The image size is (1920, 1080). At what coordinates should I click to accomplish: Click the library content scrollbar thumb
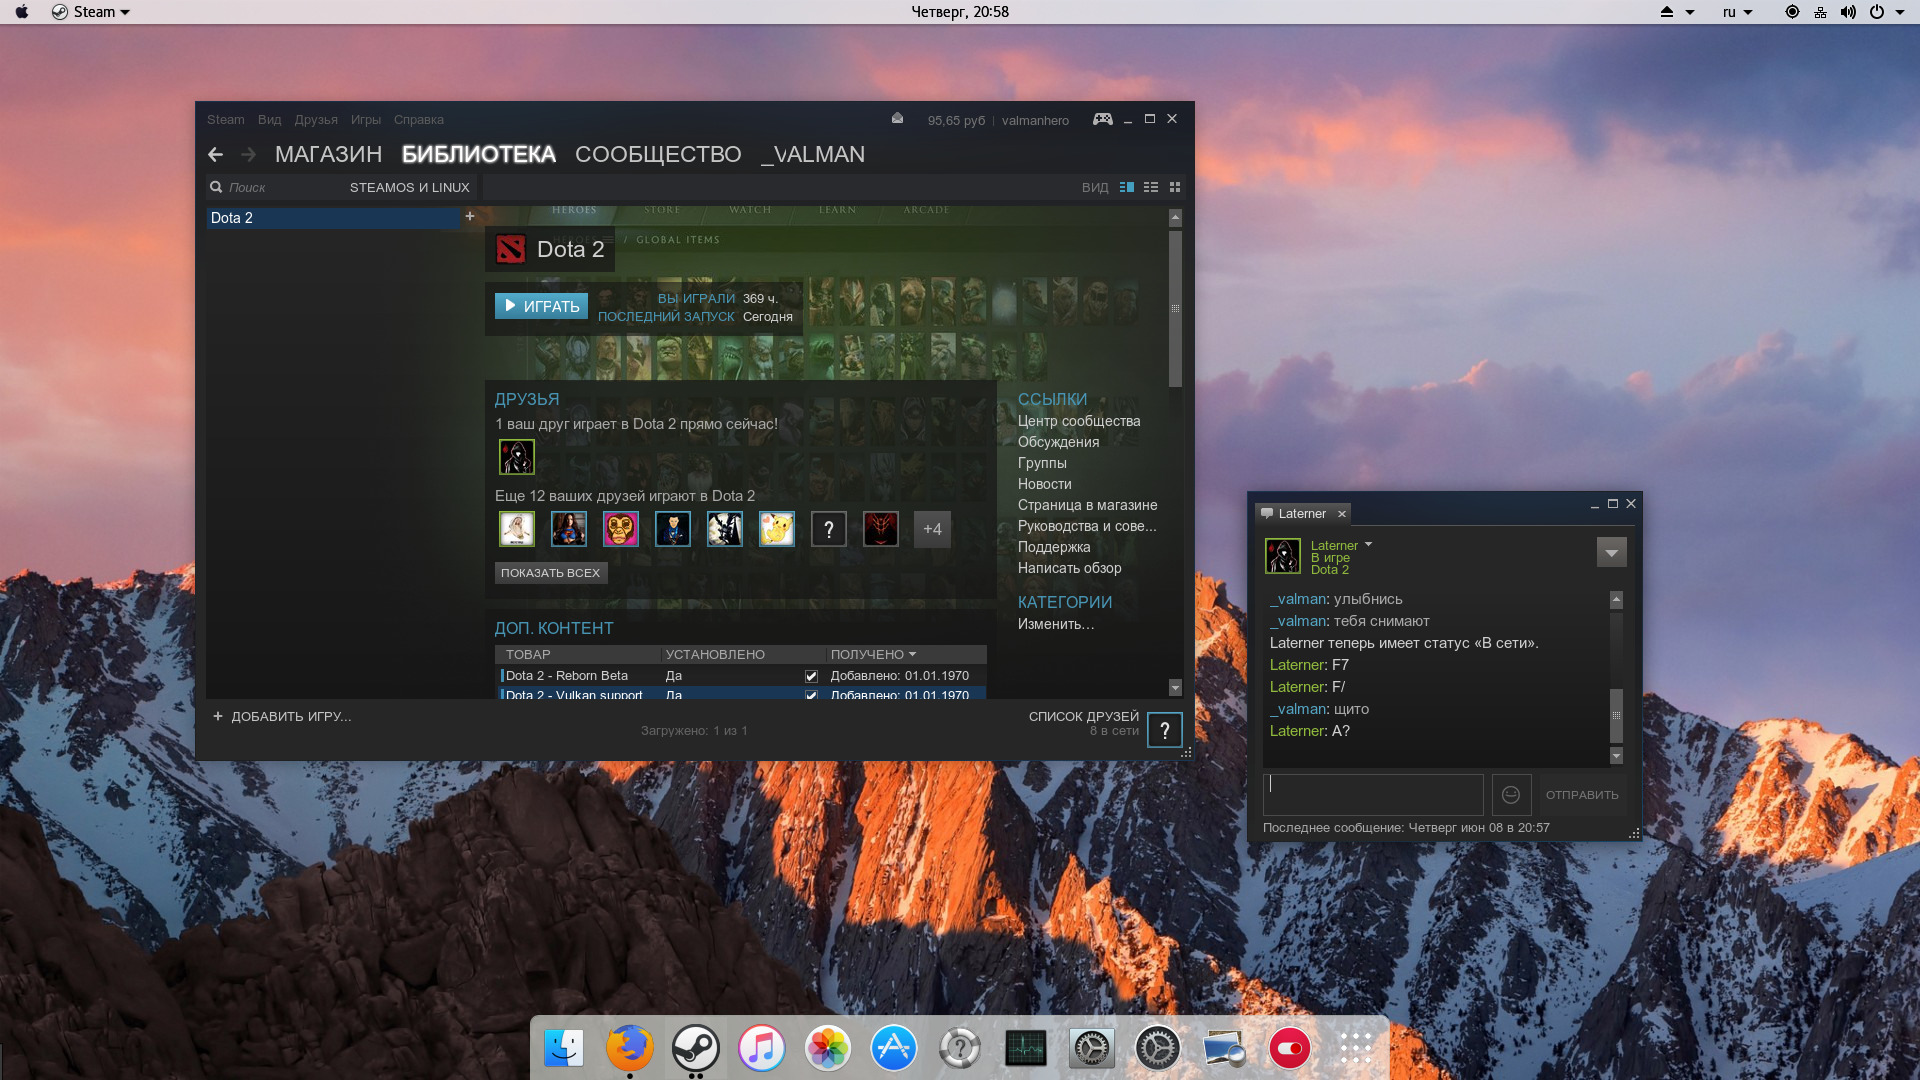coord(1175,308)
